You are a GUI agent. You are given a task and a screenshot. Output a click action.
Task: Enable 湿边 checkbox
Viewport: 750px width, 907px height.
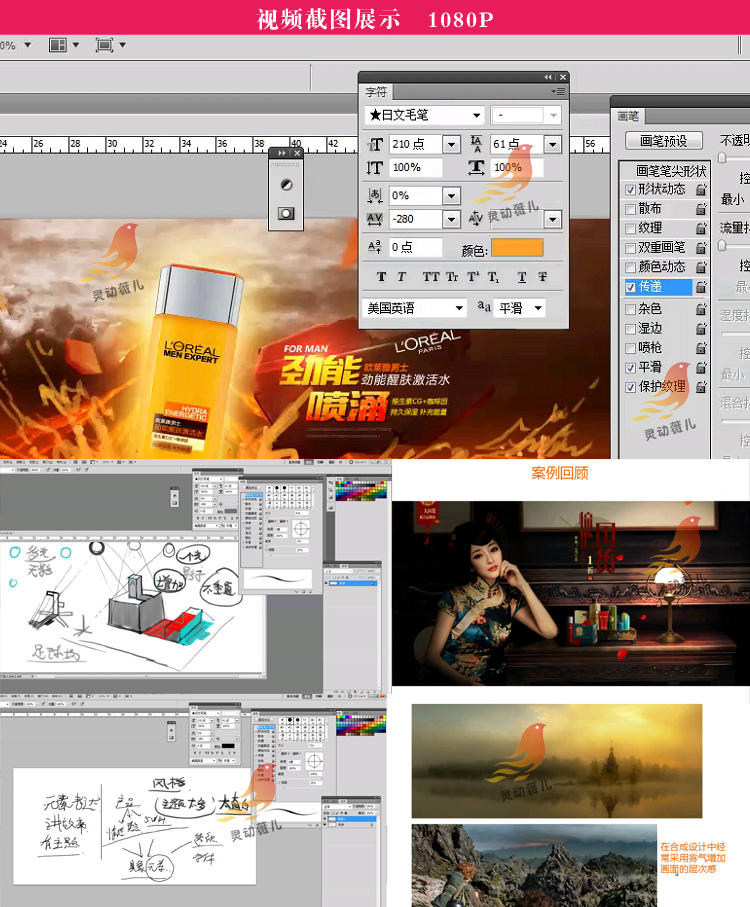point(630,329)
